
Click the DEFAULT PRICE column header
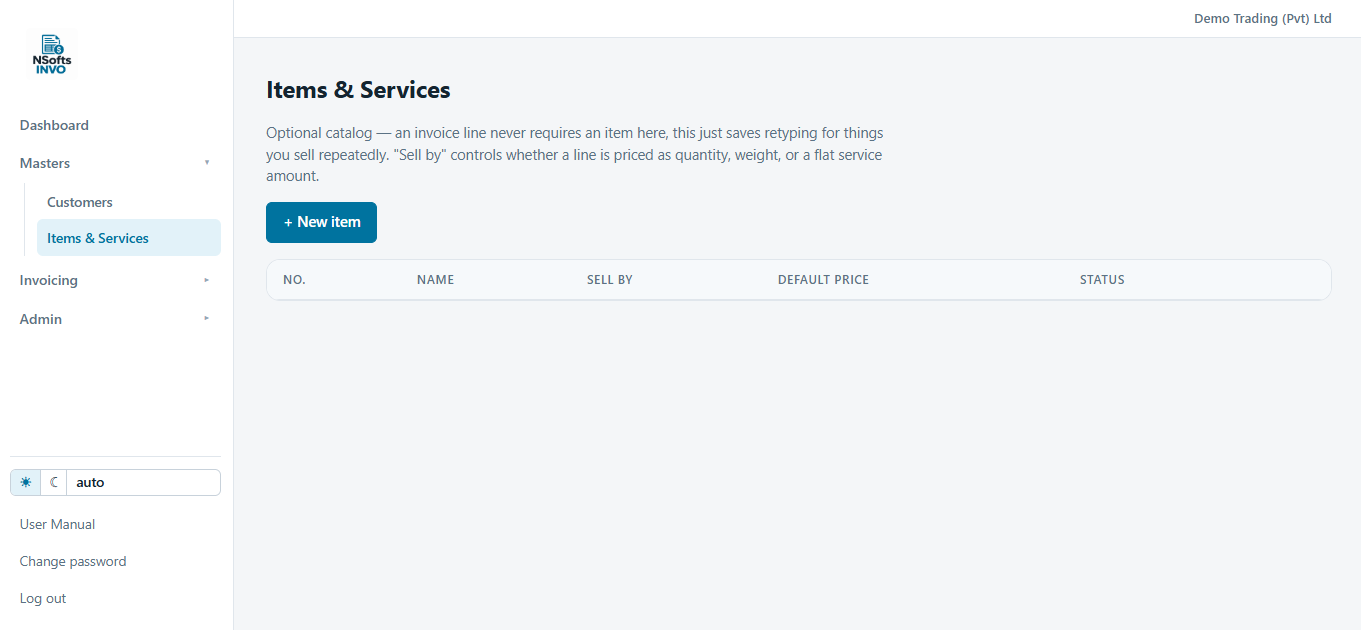[x=823, y=280]
